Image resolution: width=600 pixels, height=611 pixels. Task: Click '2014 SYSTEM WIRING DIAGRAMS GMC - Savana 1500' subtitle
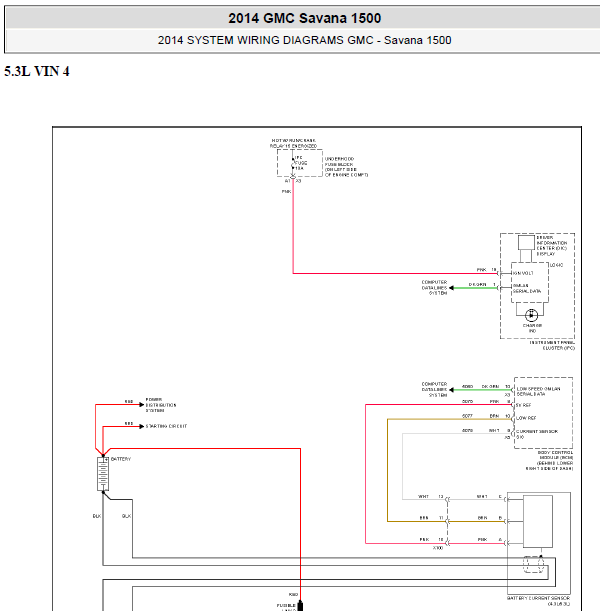(x=305, y=40)
